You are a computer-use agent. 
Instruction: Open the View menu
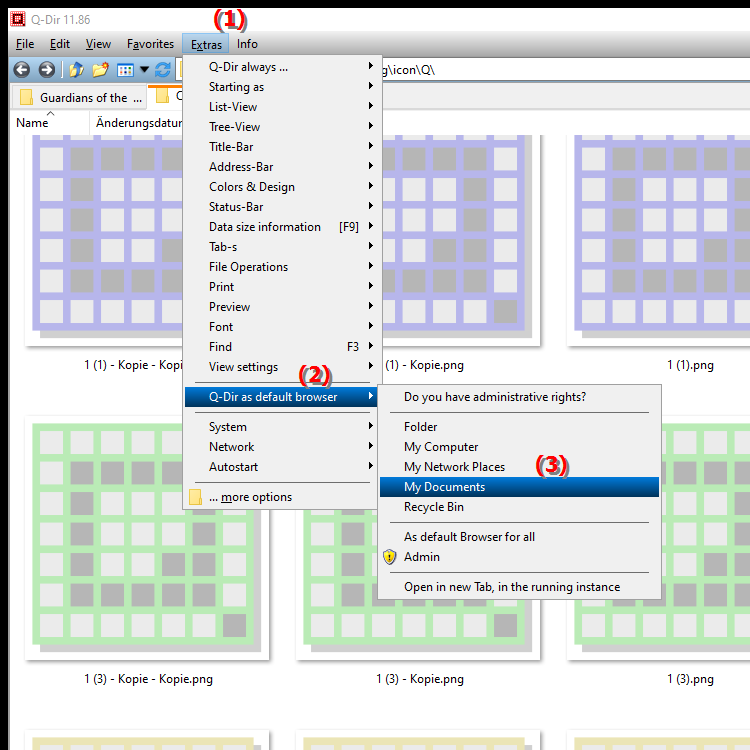point(98,44)
